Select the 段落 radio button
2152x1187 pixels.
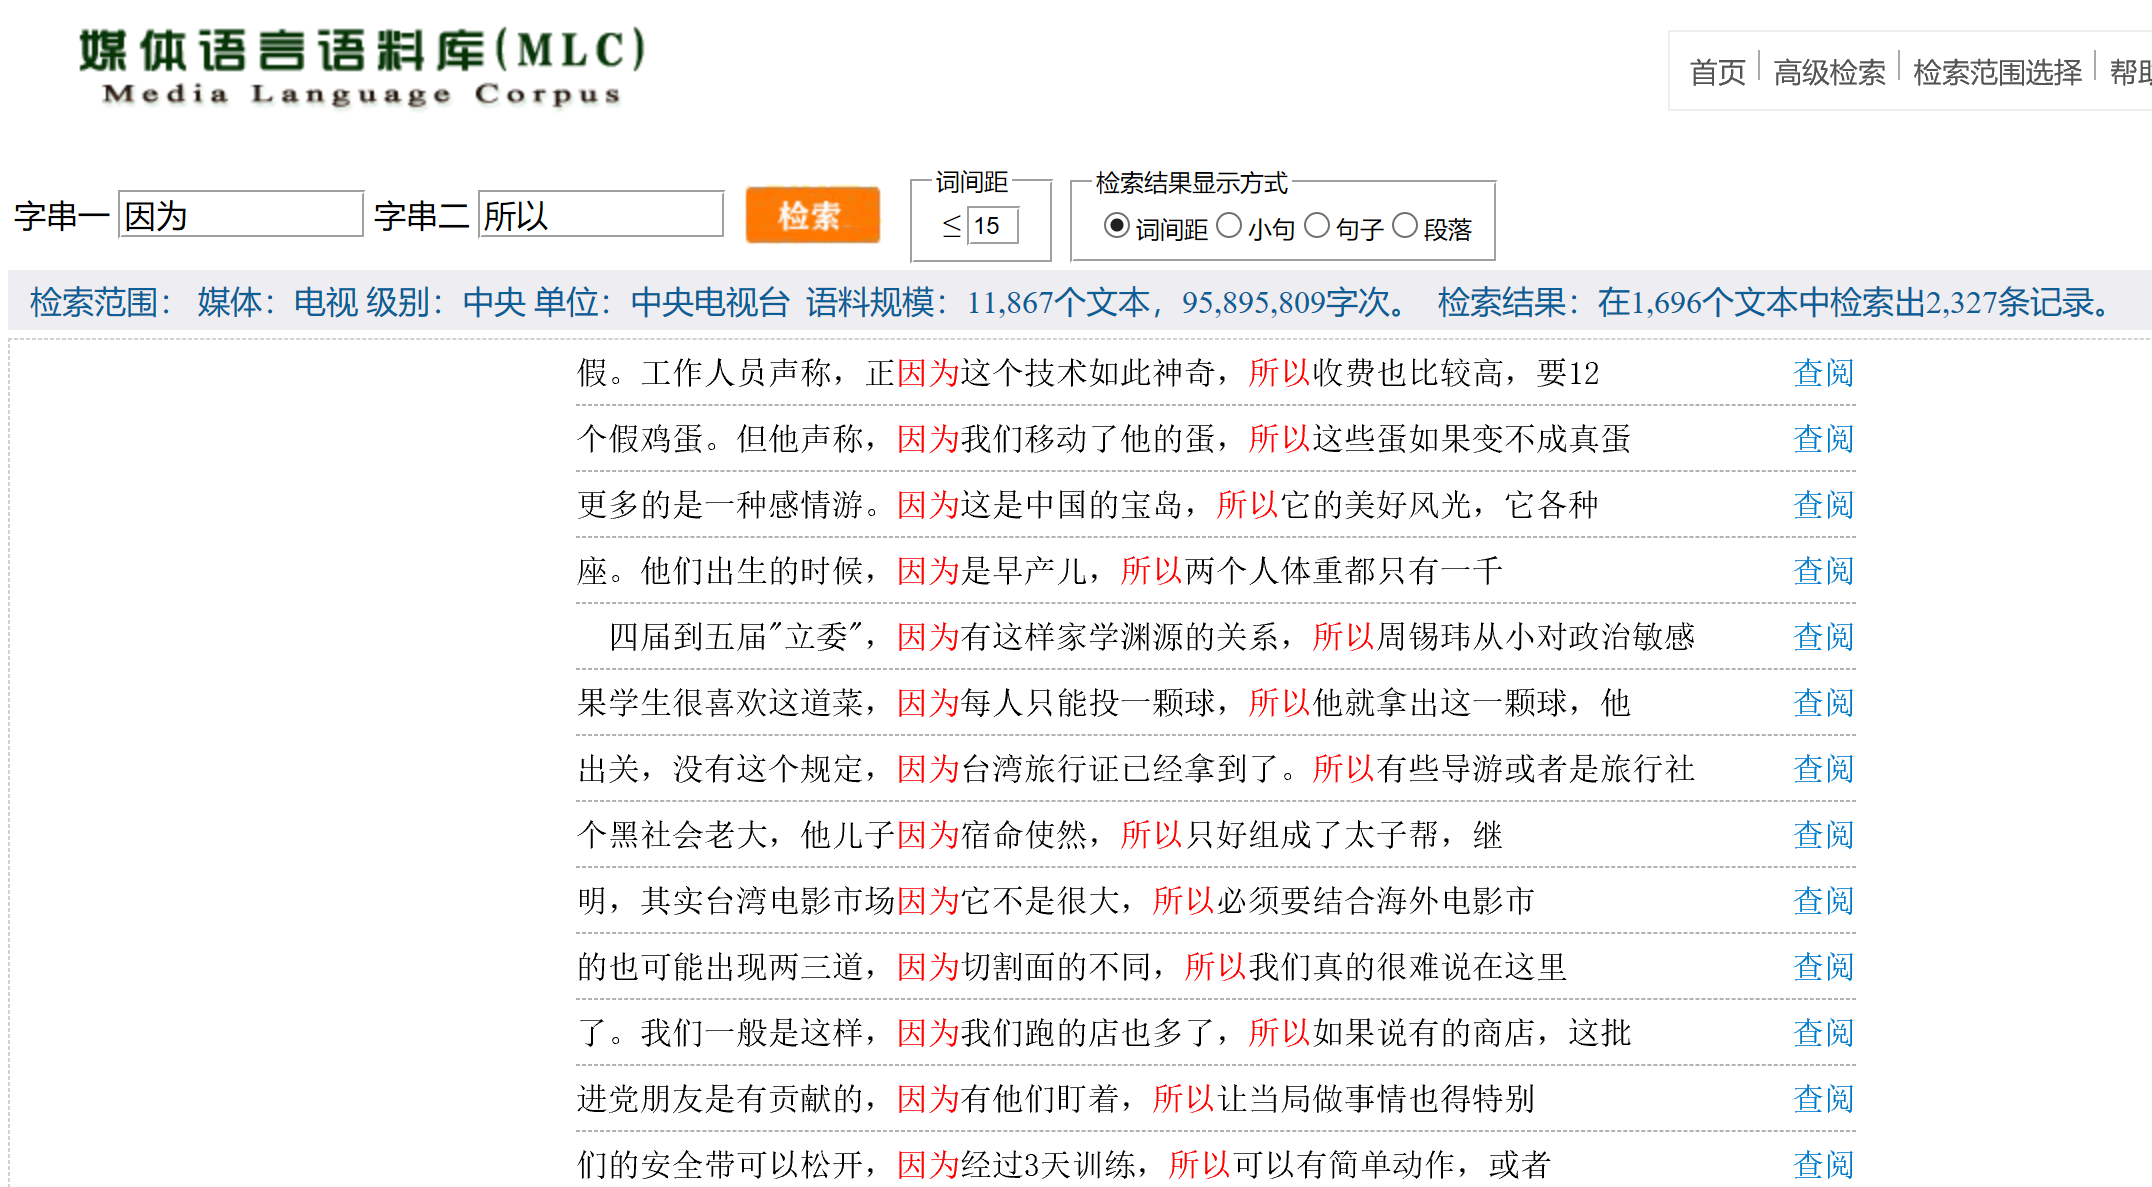click(x=1405, y=226)
